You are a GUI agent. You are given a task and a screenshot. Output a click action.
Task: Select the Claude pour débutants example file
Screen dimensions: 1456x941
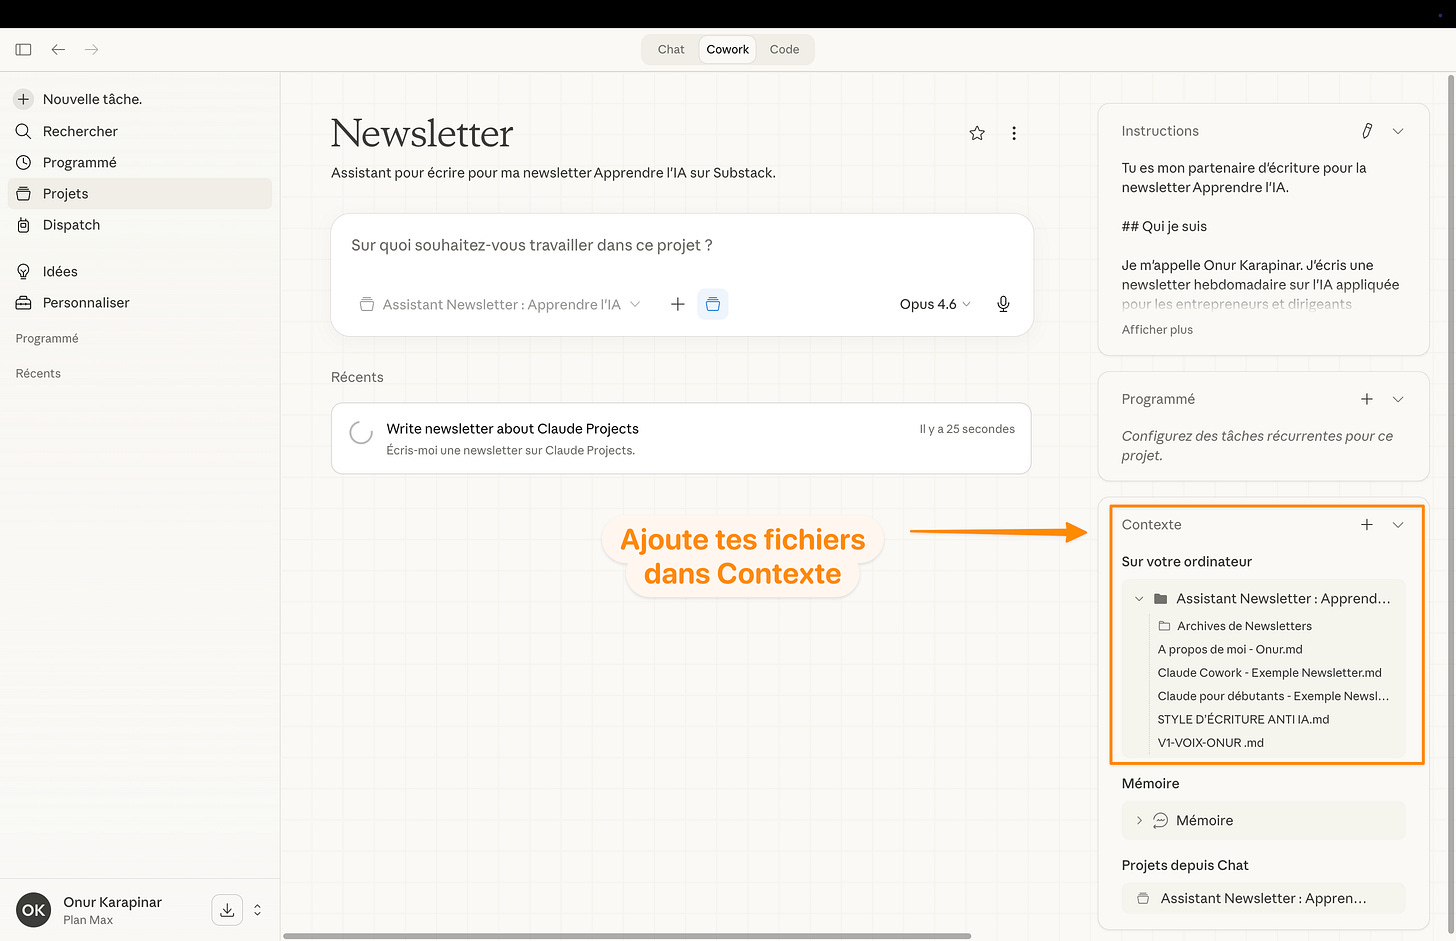tap(1274, 696)
